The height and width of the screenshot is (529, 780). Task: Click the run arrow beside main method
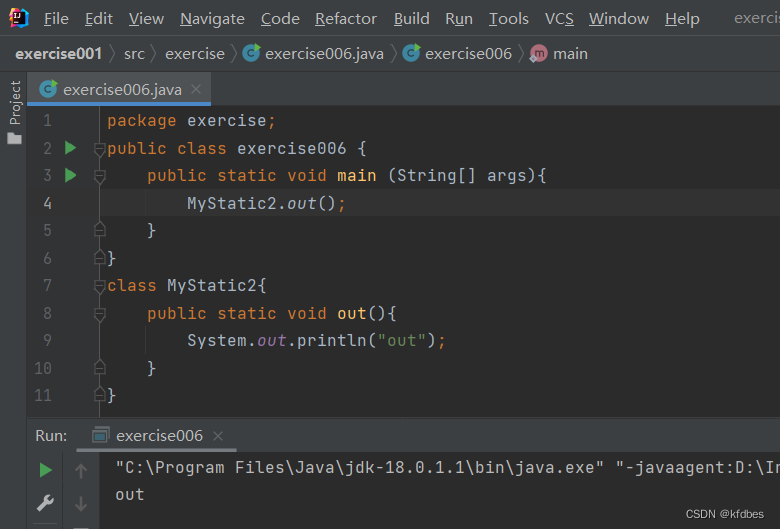pyautogui.click(x=70, y=175)
